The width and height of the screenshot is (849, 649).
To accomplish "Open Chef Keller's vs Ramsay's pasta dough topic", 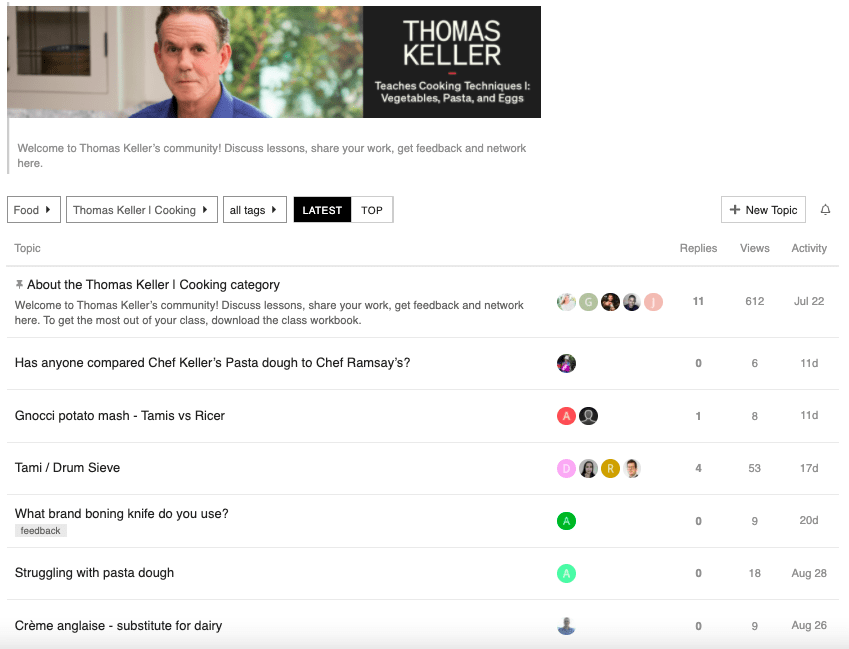I will pyautogui.click(x=212, y=363).
